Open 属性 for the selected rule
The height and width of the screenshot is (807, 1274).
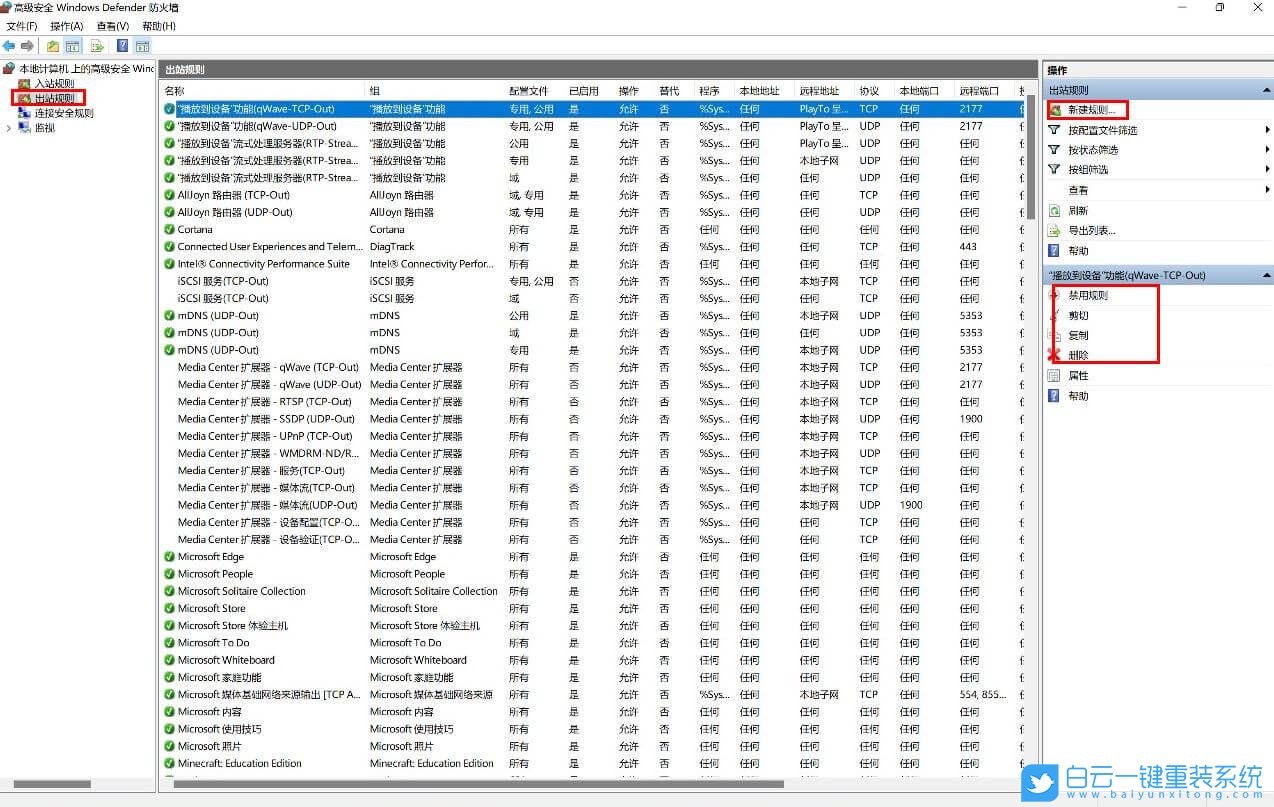coord(1077,376)
